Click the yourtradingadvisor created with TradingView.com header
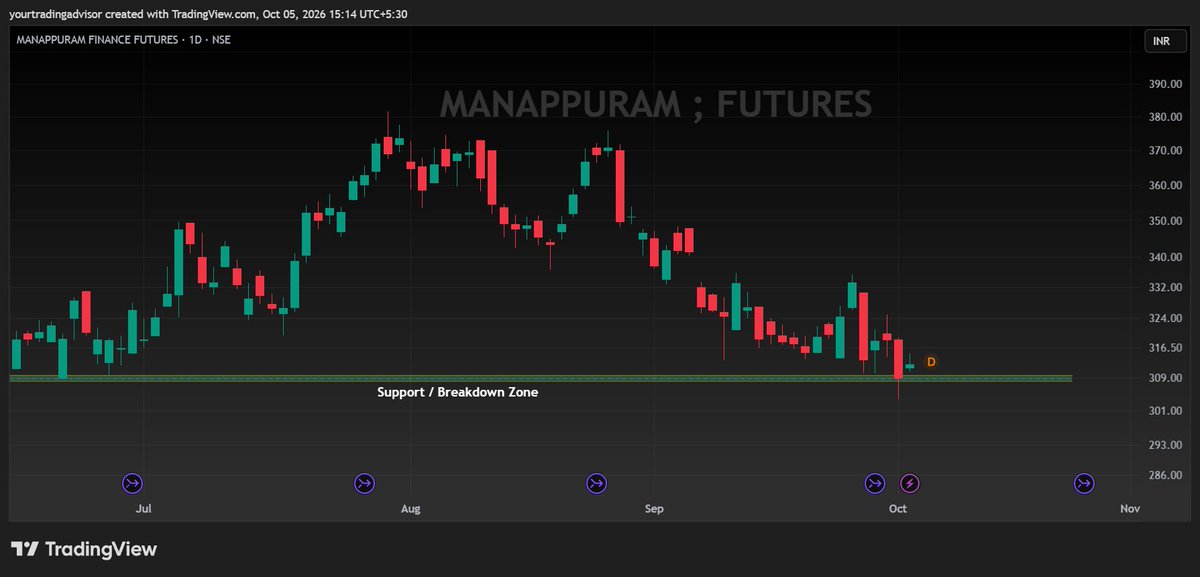The width and height of the screenshot is (1200, 577). coord(208,13)
